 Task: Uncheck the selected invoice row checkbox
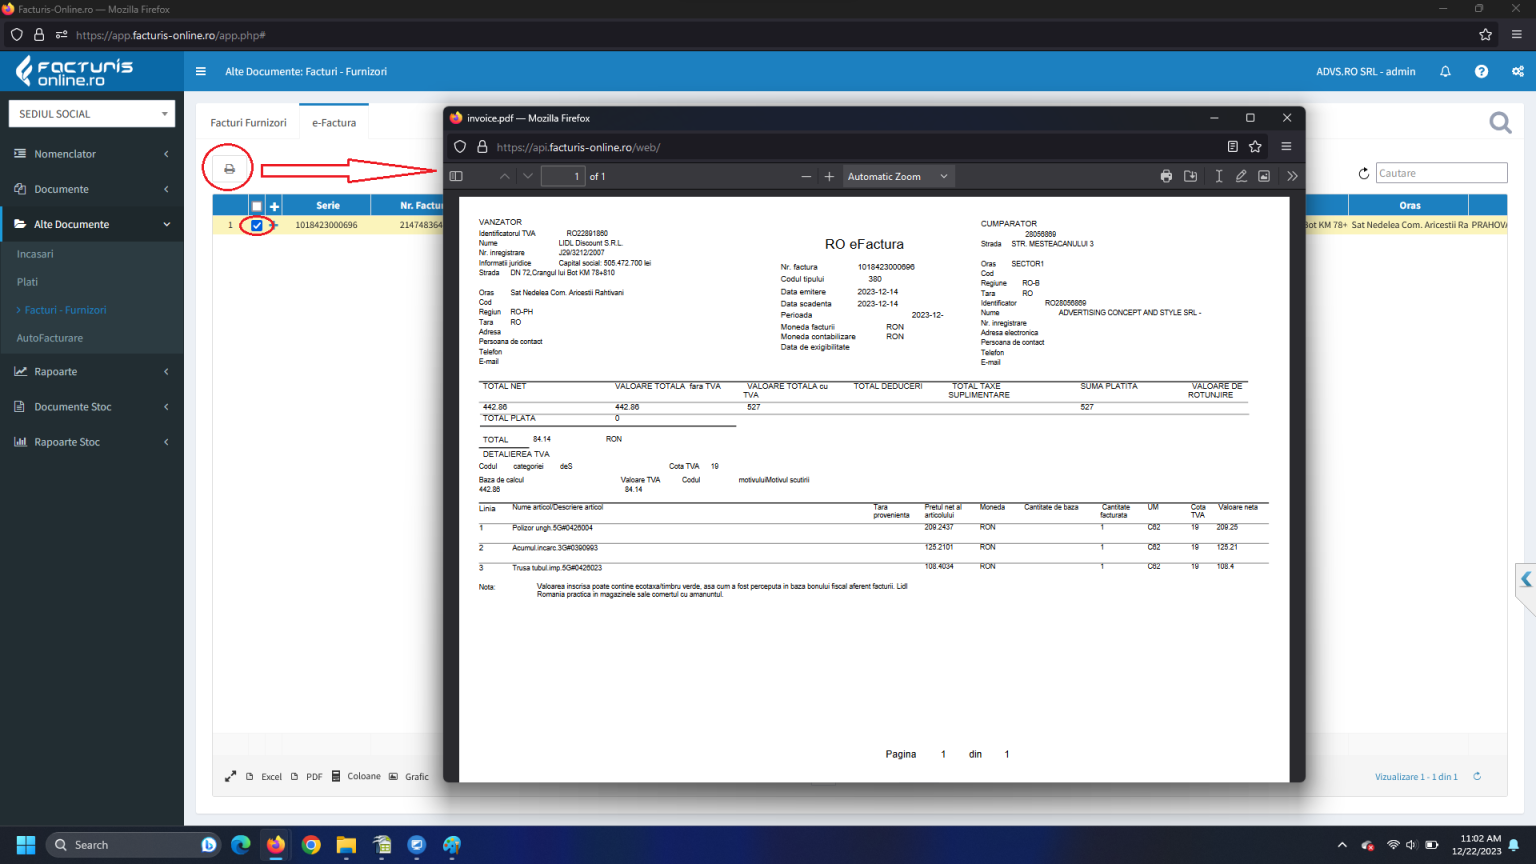(257, 226)
